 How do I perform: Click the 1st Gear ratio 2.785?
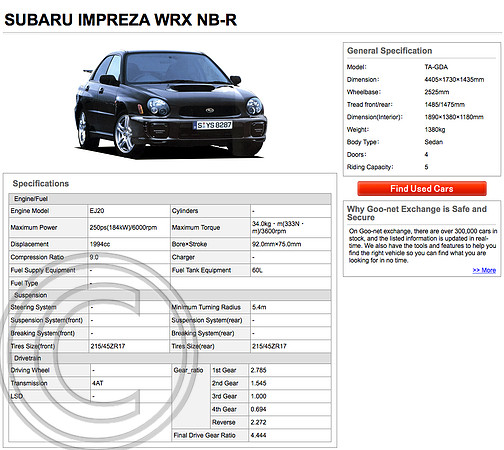click(x=258, y=370)
